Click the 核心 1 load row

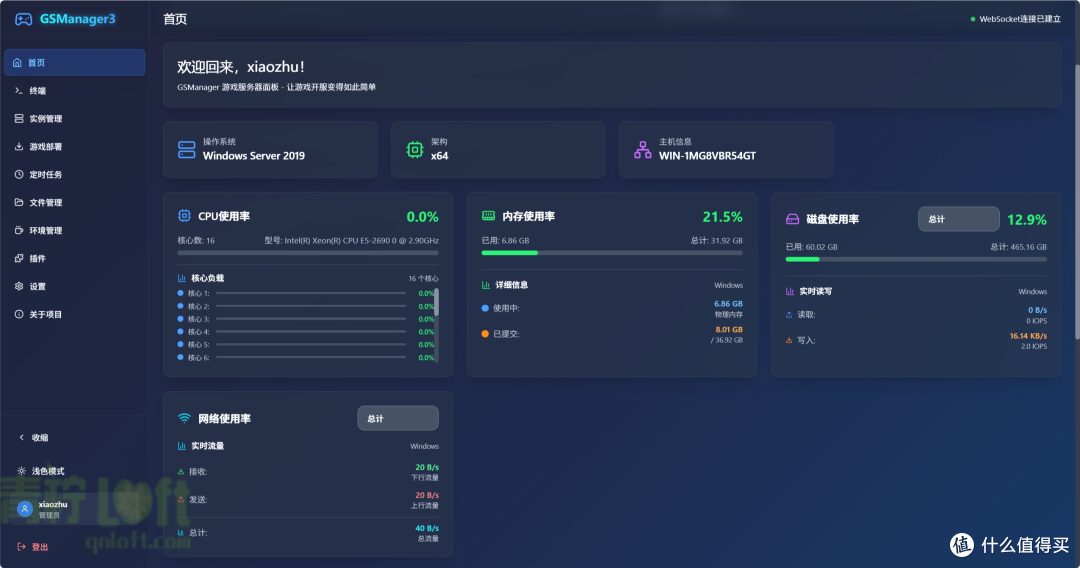(x=306, y=293)
